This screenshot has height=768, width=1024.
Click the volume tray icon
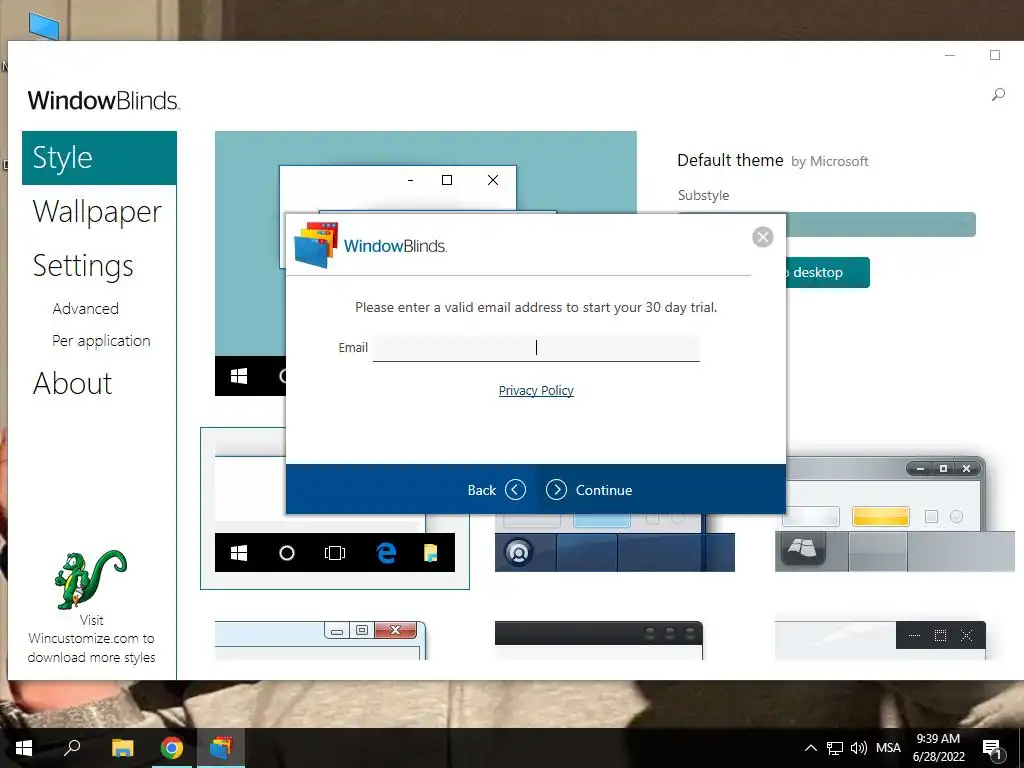point(859,748)
